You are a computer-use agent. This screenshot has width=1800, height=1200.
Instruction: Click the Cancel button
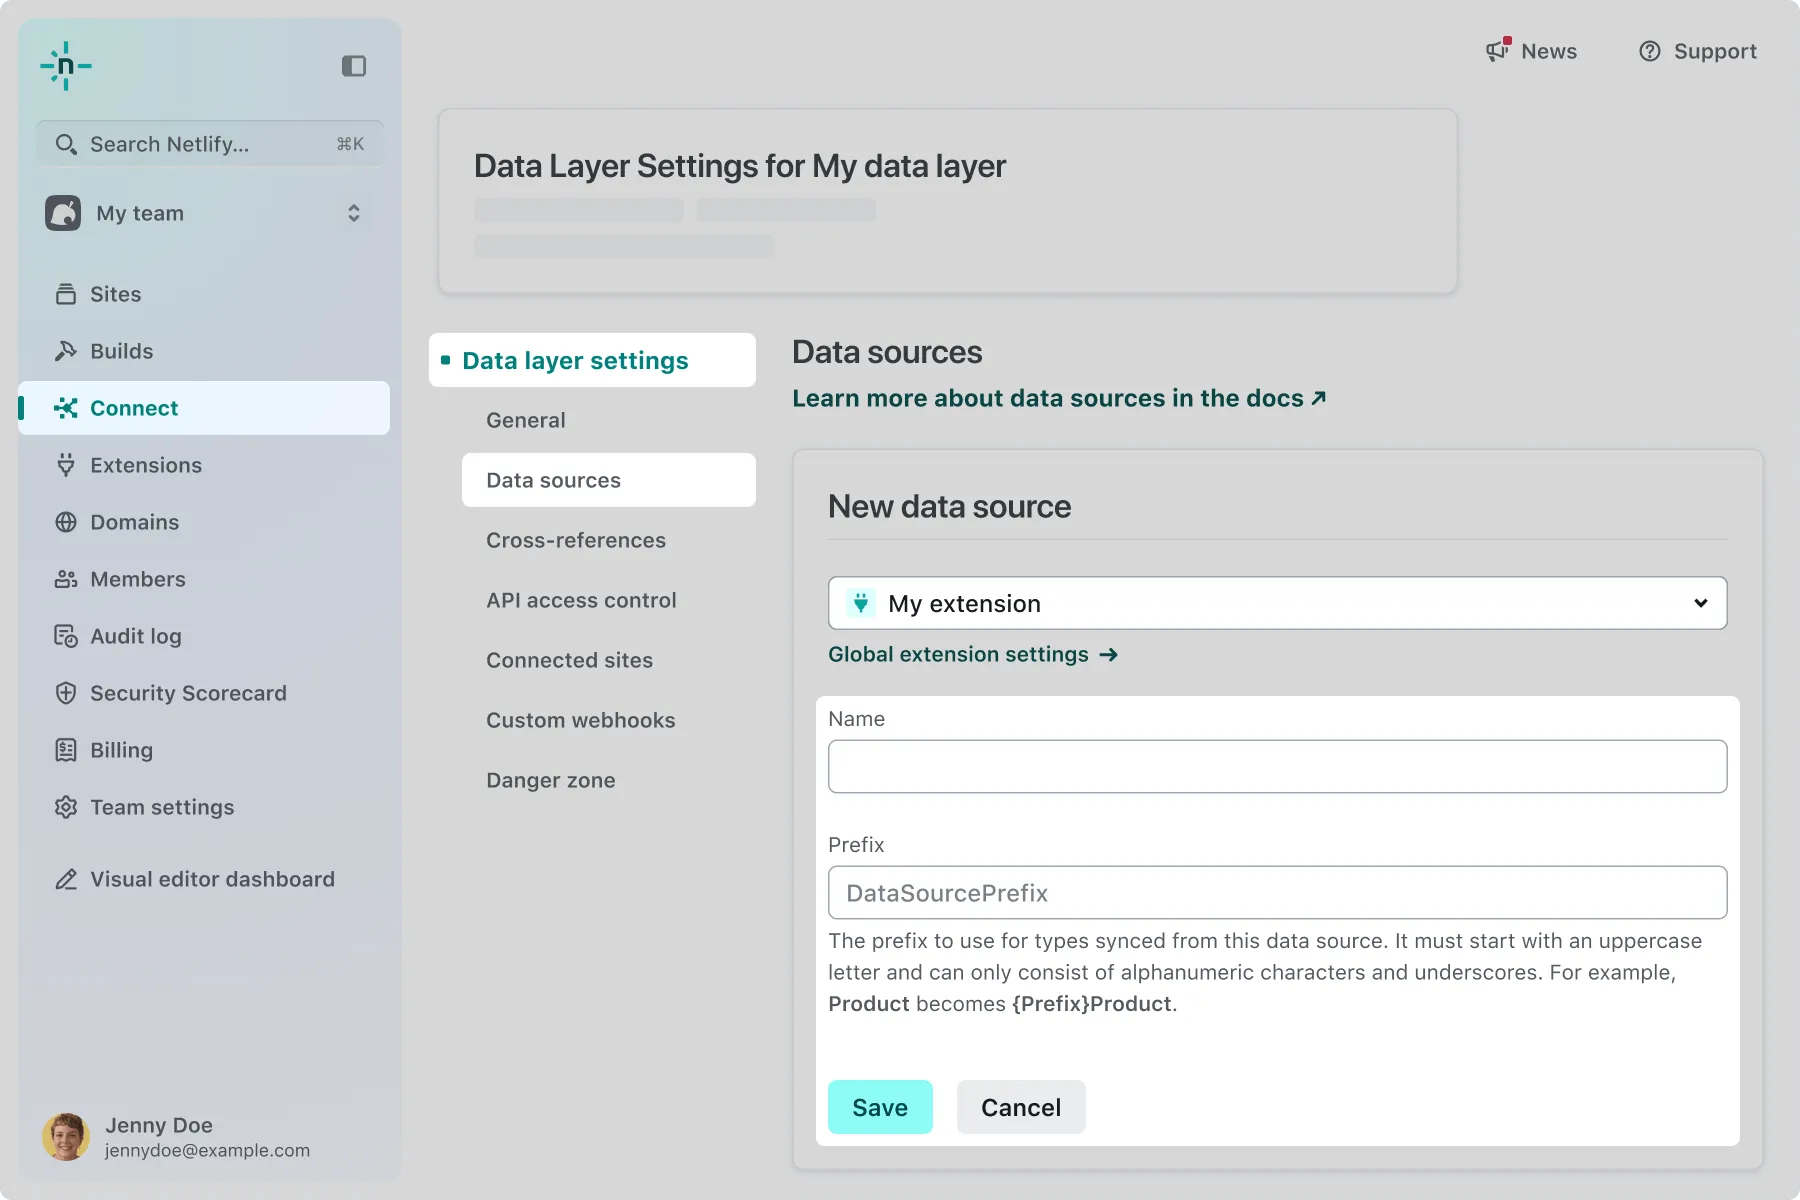[1021, 1107]
